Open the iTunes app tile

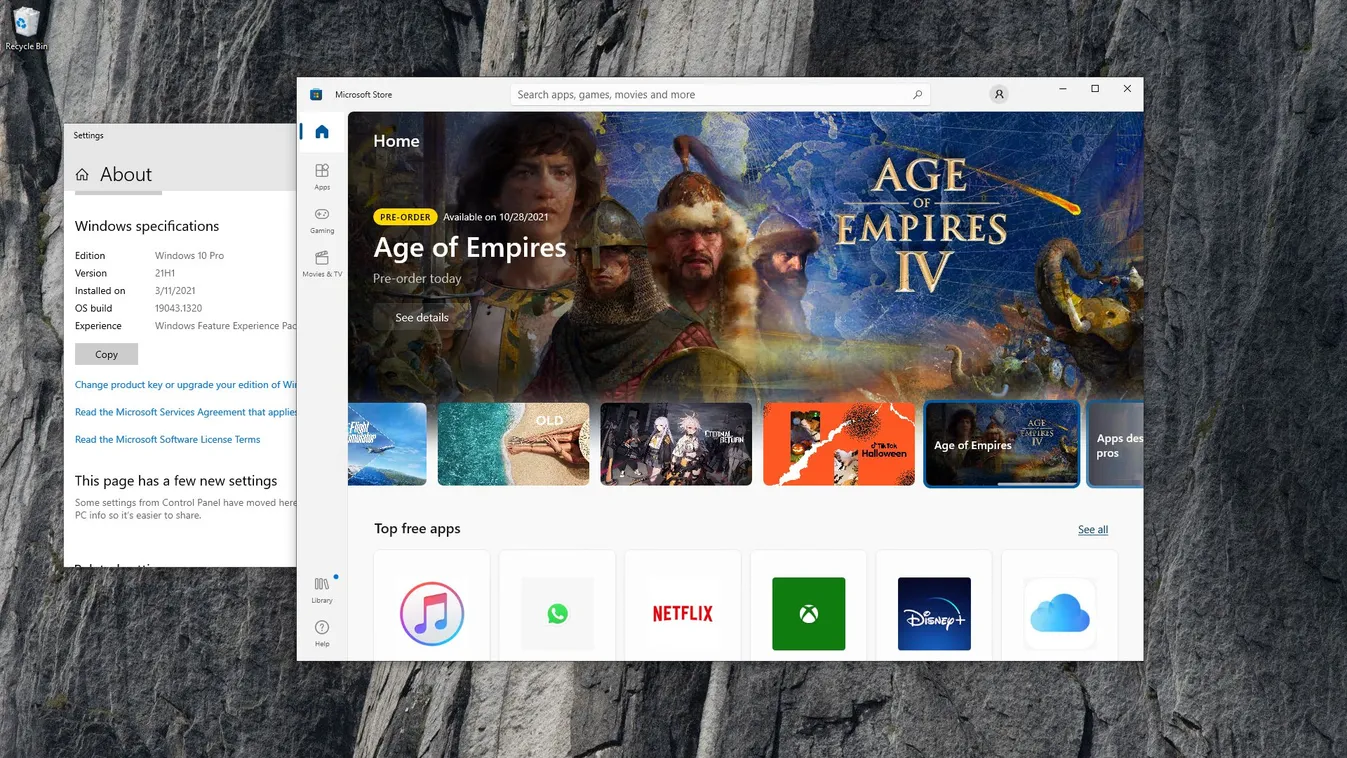[432, 604]
